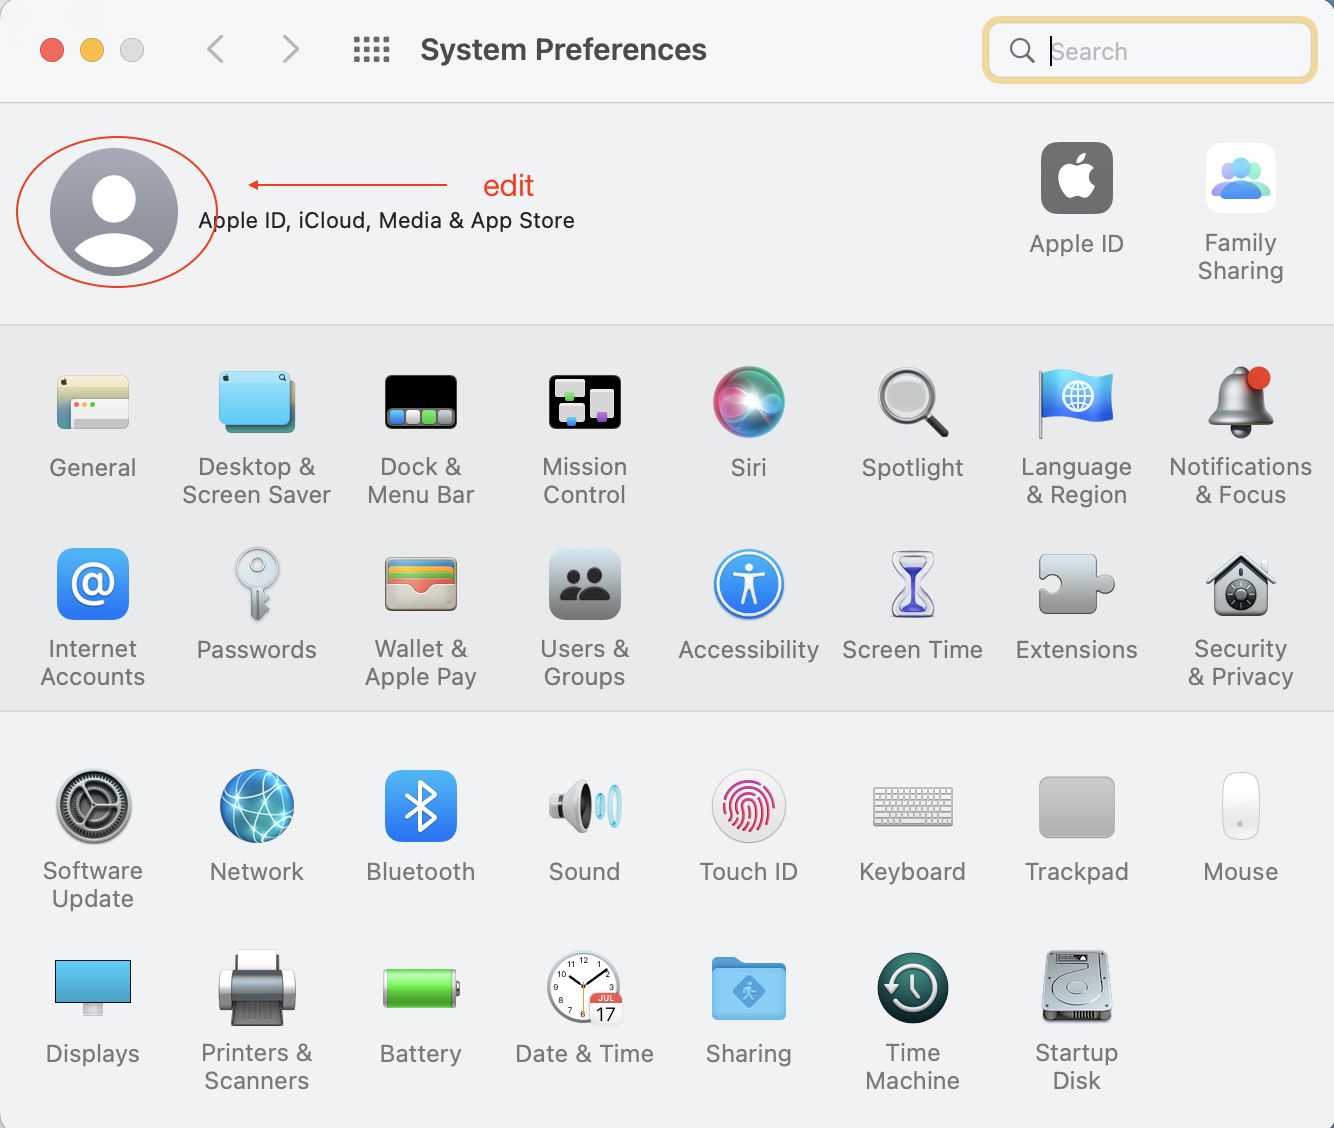
Task: Close the System Preferences window
Action: tap(52, 50)
